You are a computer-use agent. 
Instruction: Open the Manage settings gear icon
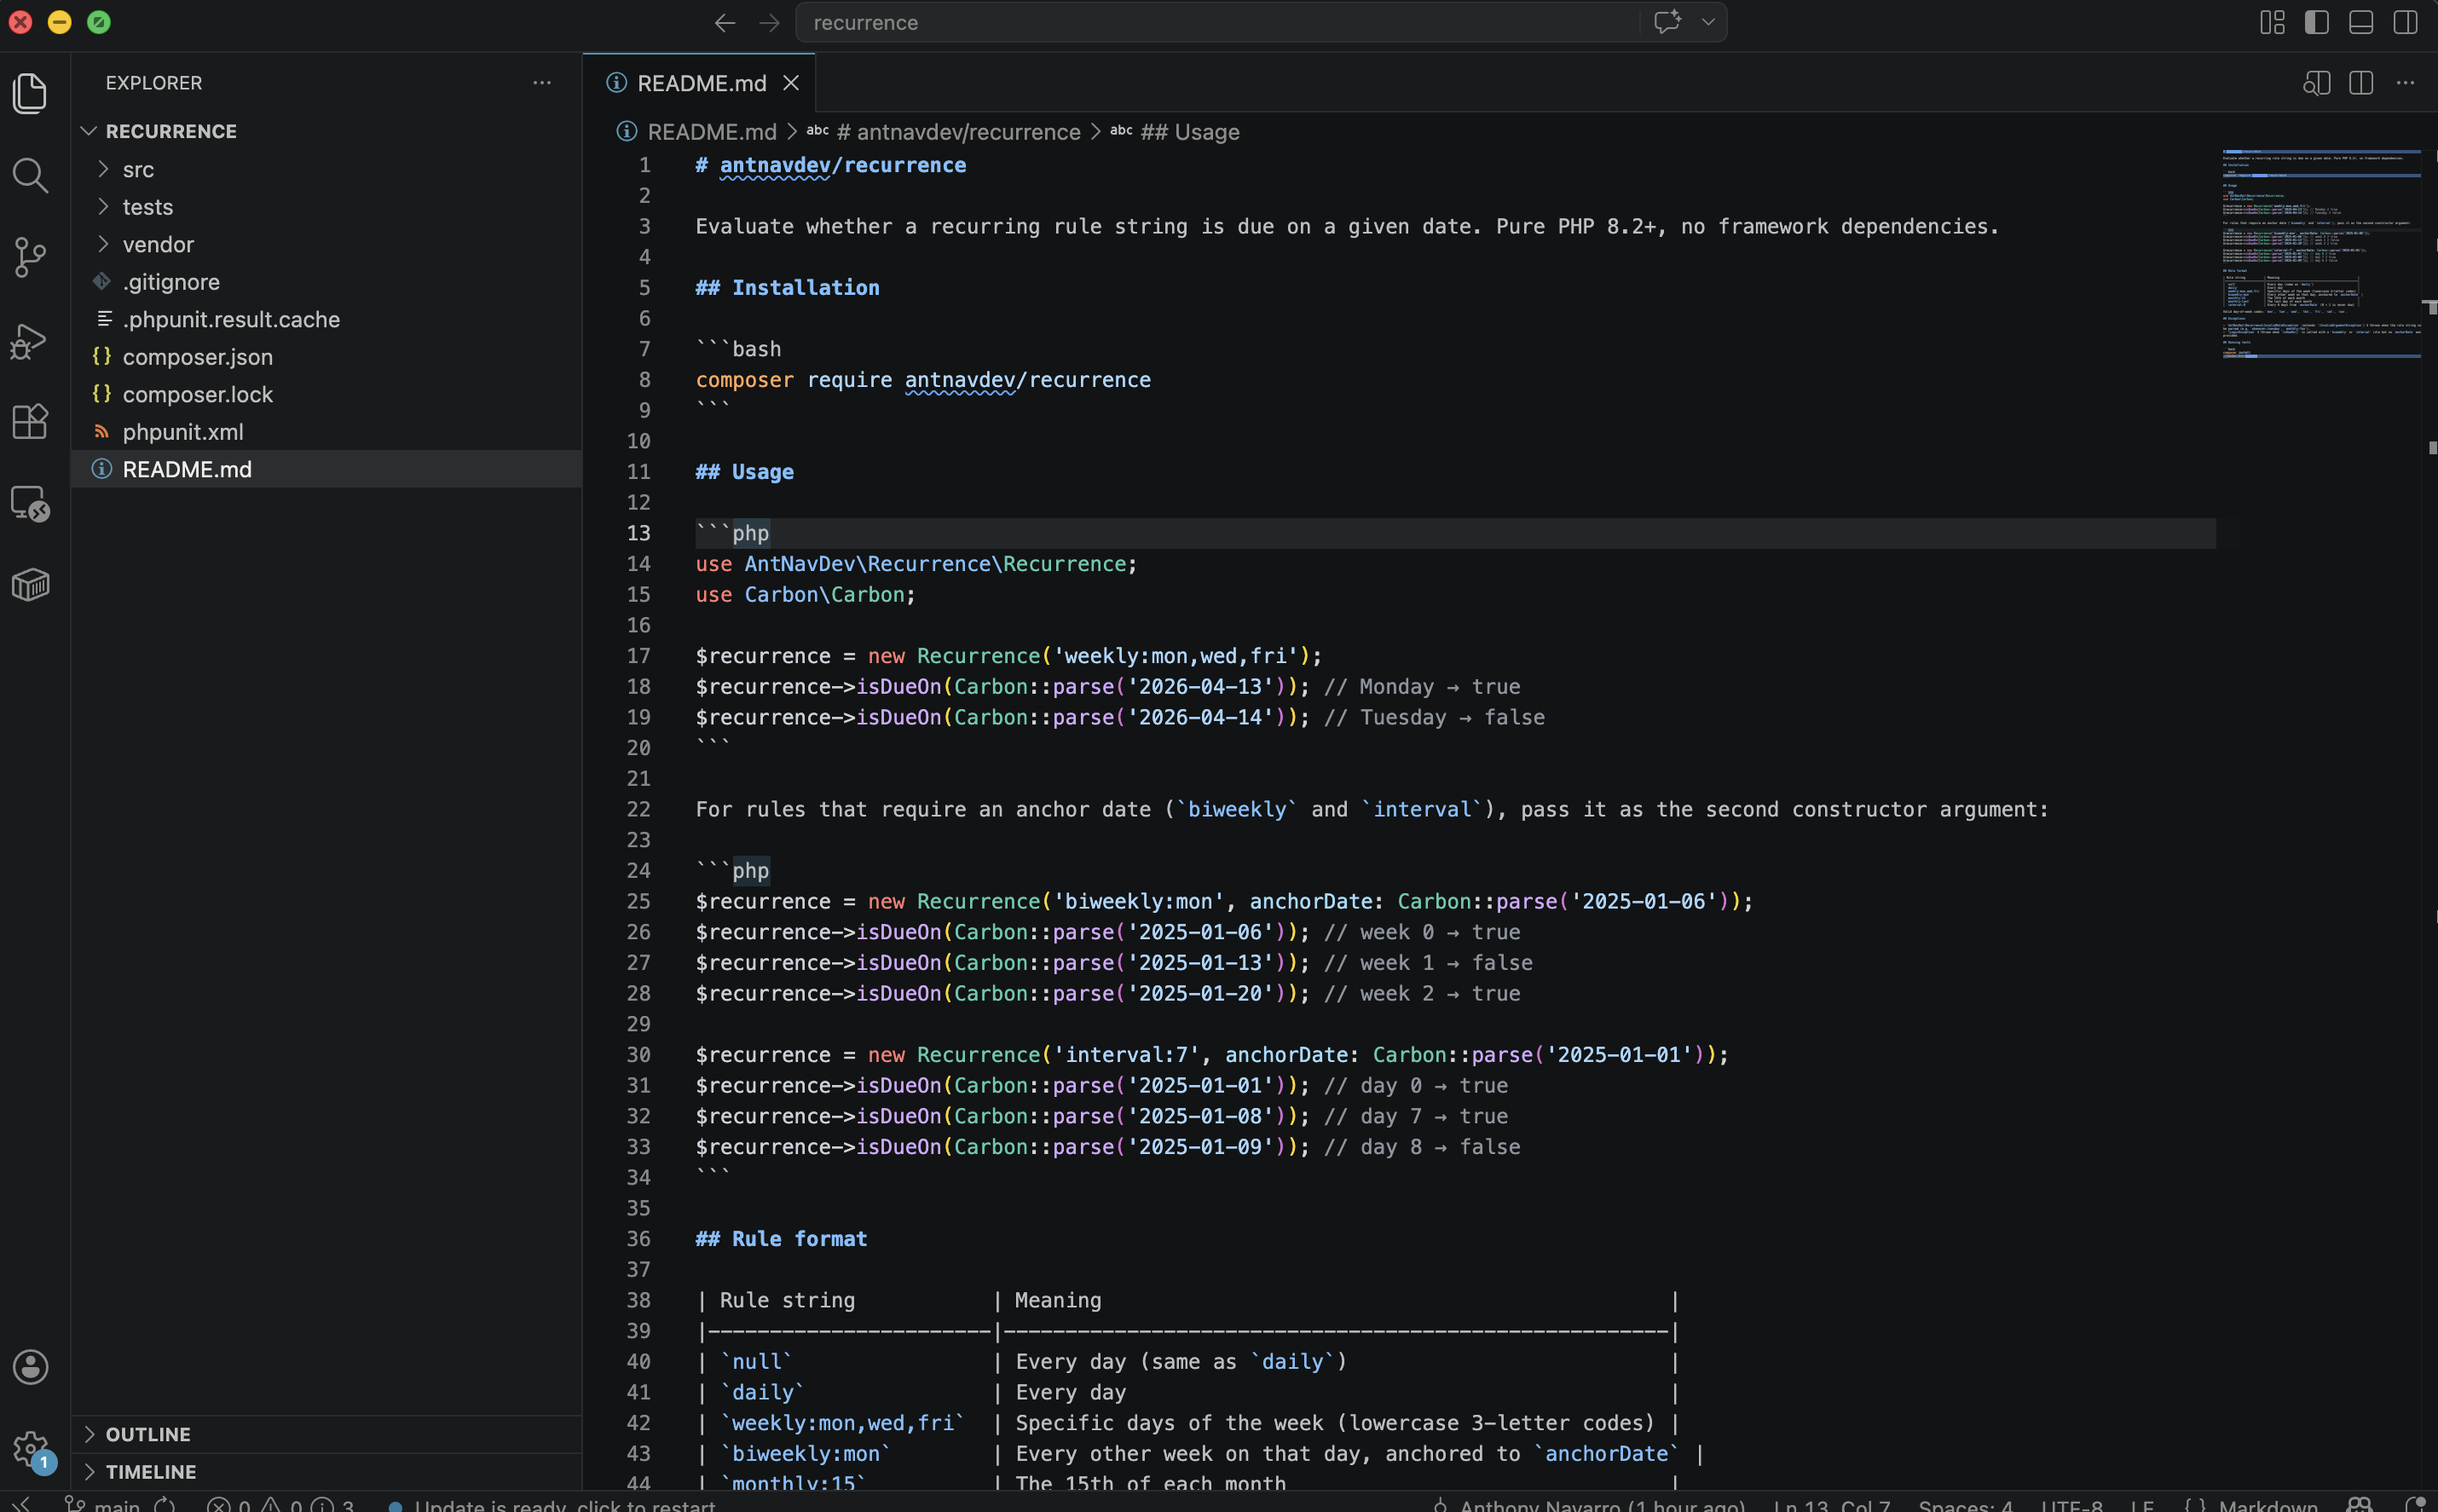coord(30,1449)
